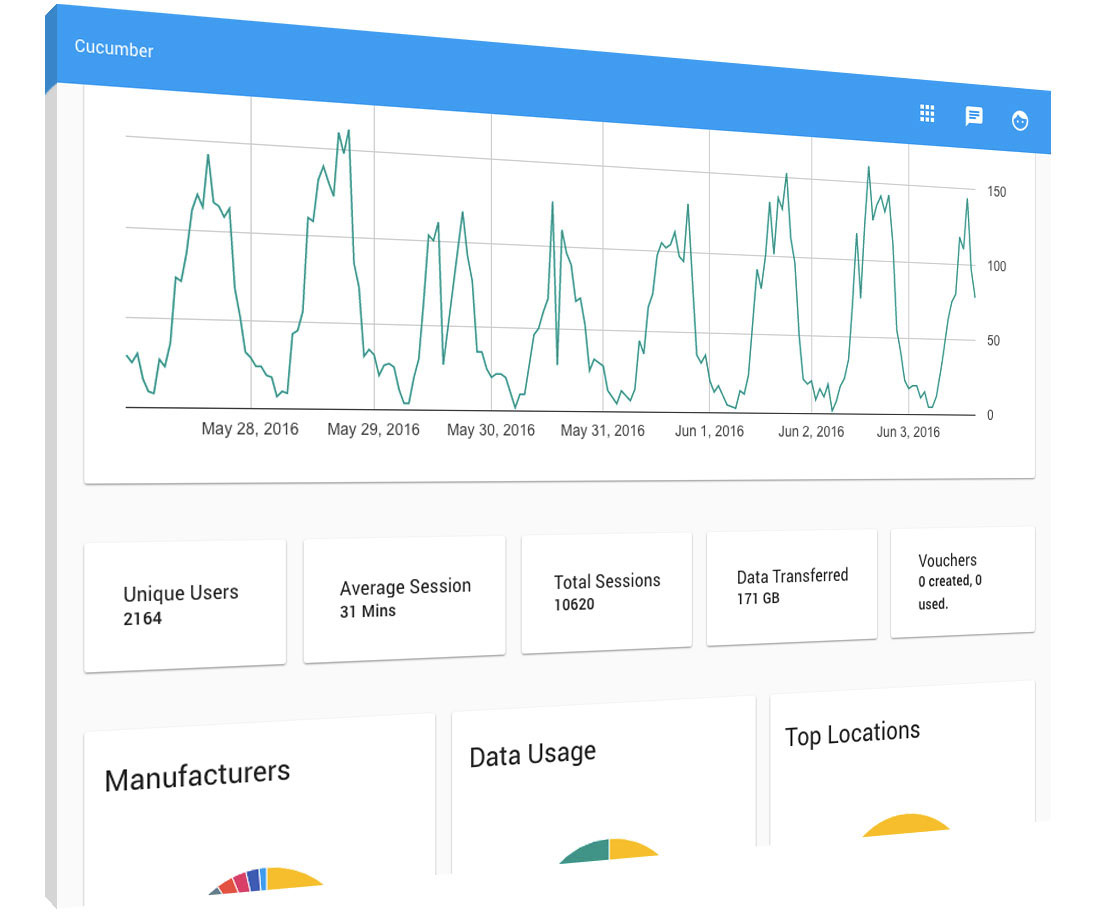Image resolution: width=1112 pixels, height=912 pixels.
Task: Select the yellow Top Locations chart segment
Action: tap(906, 825)
